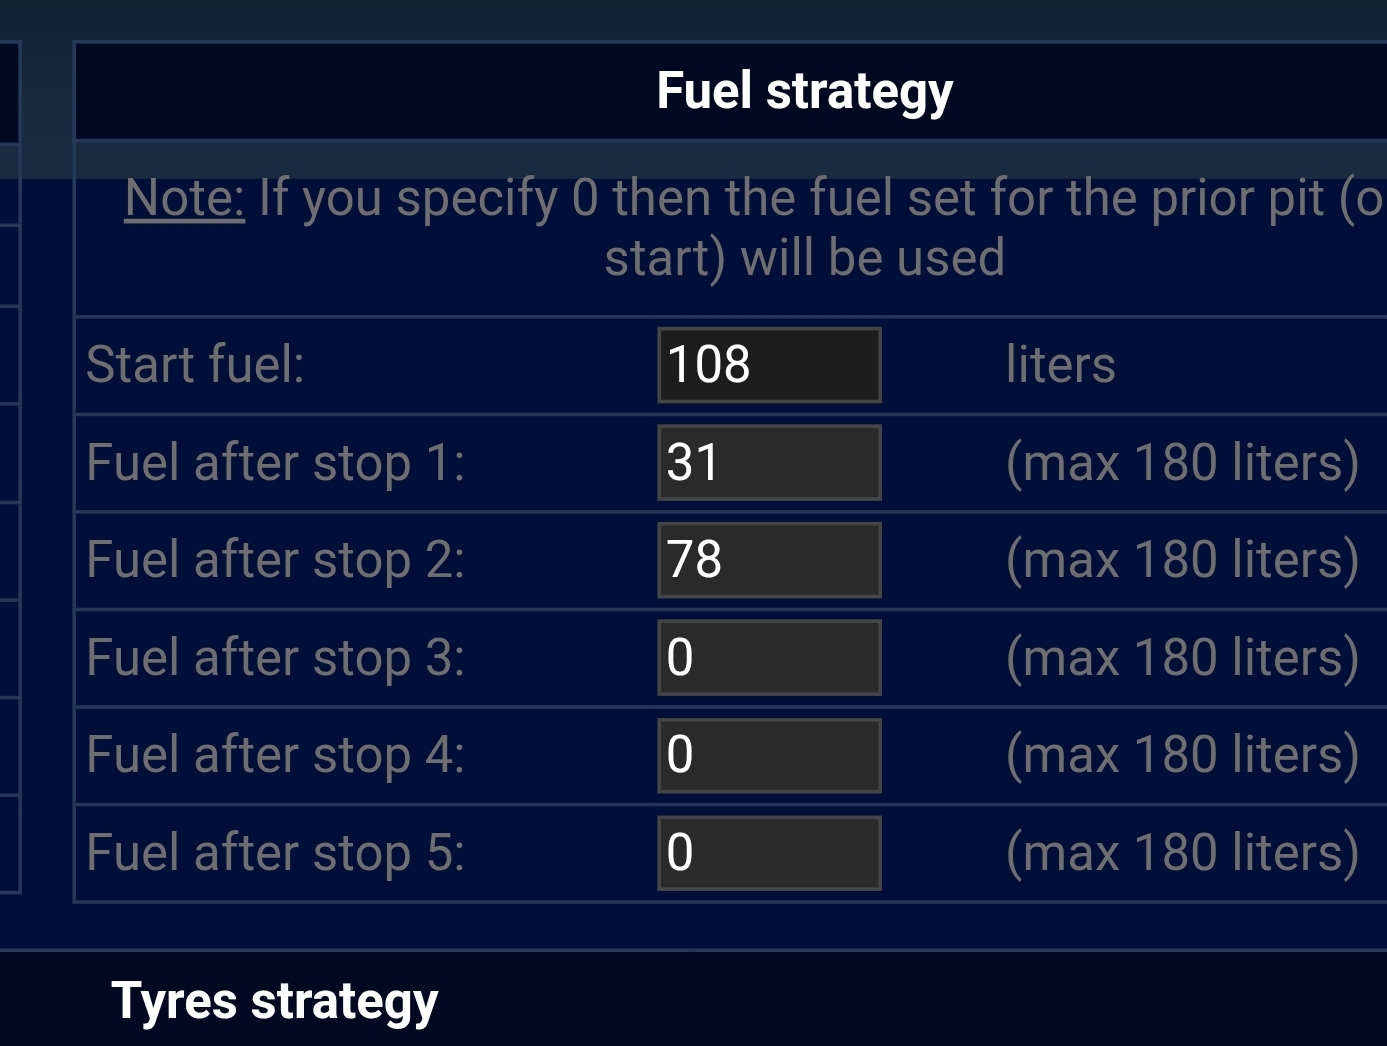Screen dimensions: 1387x1046
Task: Tap the Tyres strategy section header
Action: point(275,1001)
